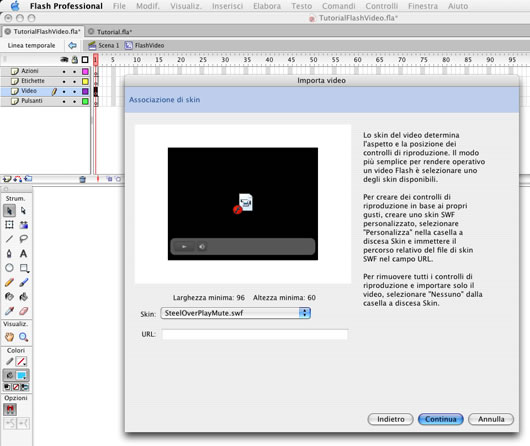Viewport: 530px width, 446px height.
Task: Open the Finestra menu
Action: [423, 6]
